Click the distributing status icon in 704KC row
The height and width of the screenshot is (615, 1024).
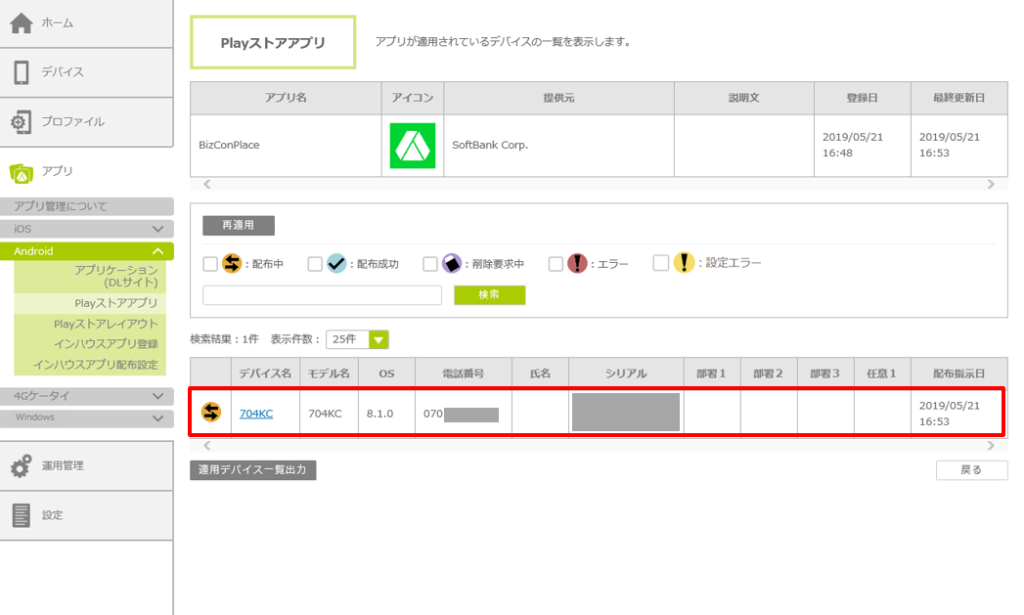tap(211, 412)
